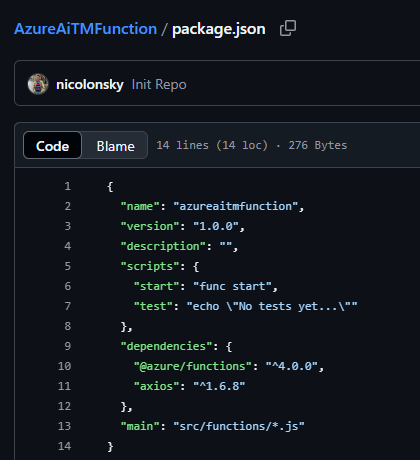Switch to the Code view tab
Image resolution: width=420 pixels, height=460 pixels.
click(52, 146)
